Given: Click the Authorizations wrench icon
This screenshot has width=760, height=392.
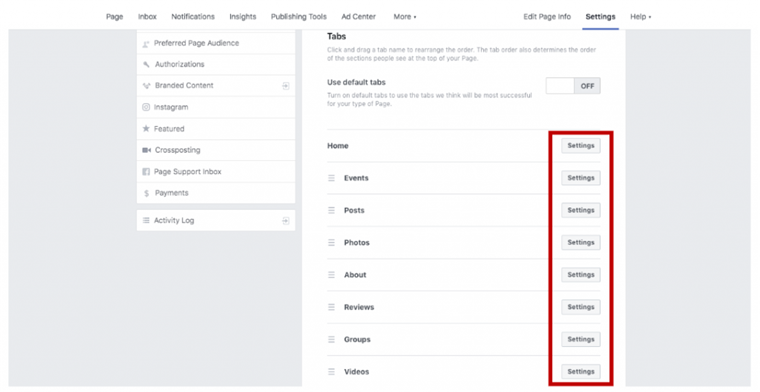Looking at the screenshot, I should [146, 64].
